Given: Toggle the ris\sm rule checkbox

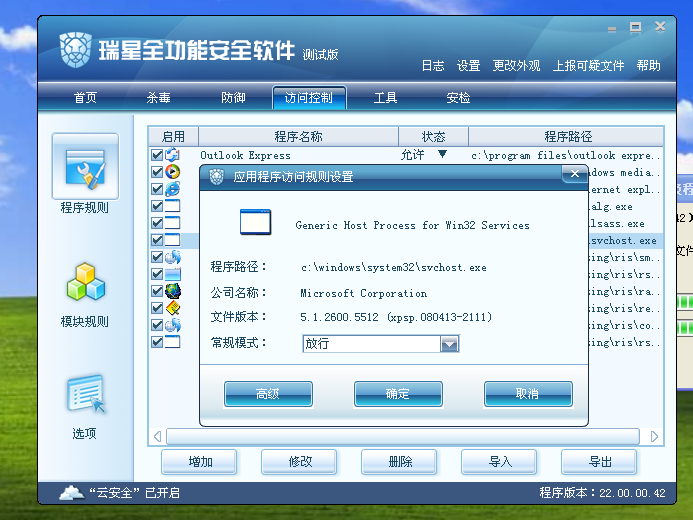Looking at the screenshot, I should (157, 257).
